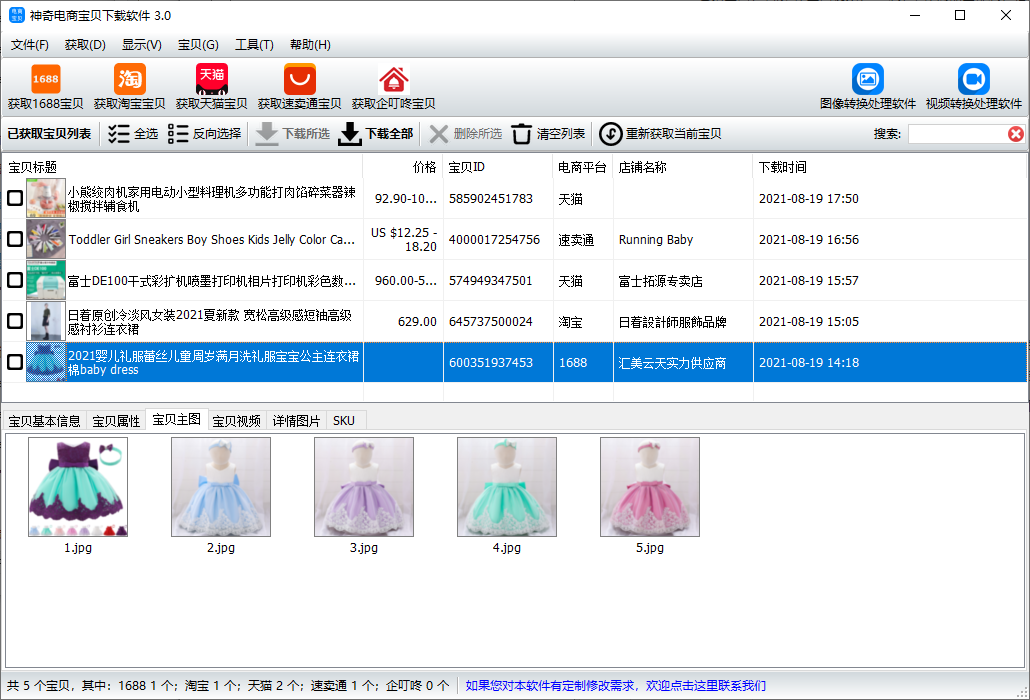Click price 629.00 cell

(417, 322)
